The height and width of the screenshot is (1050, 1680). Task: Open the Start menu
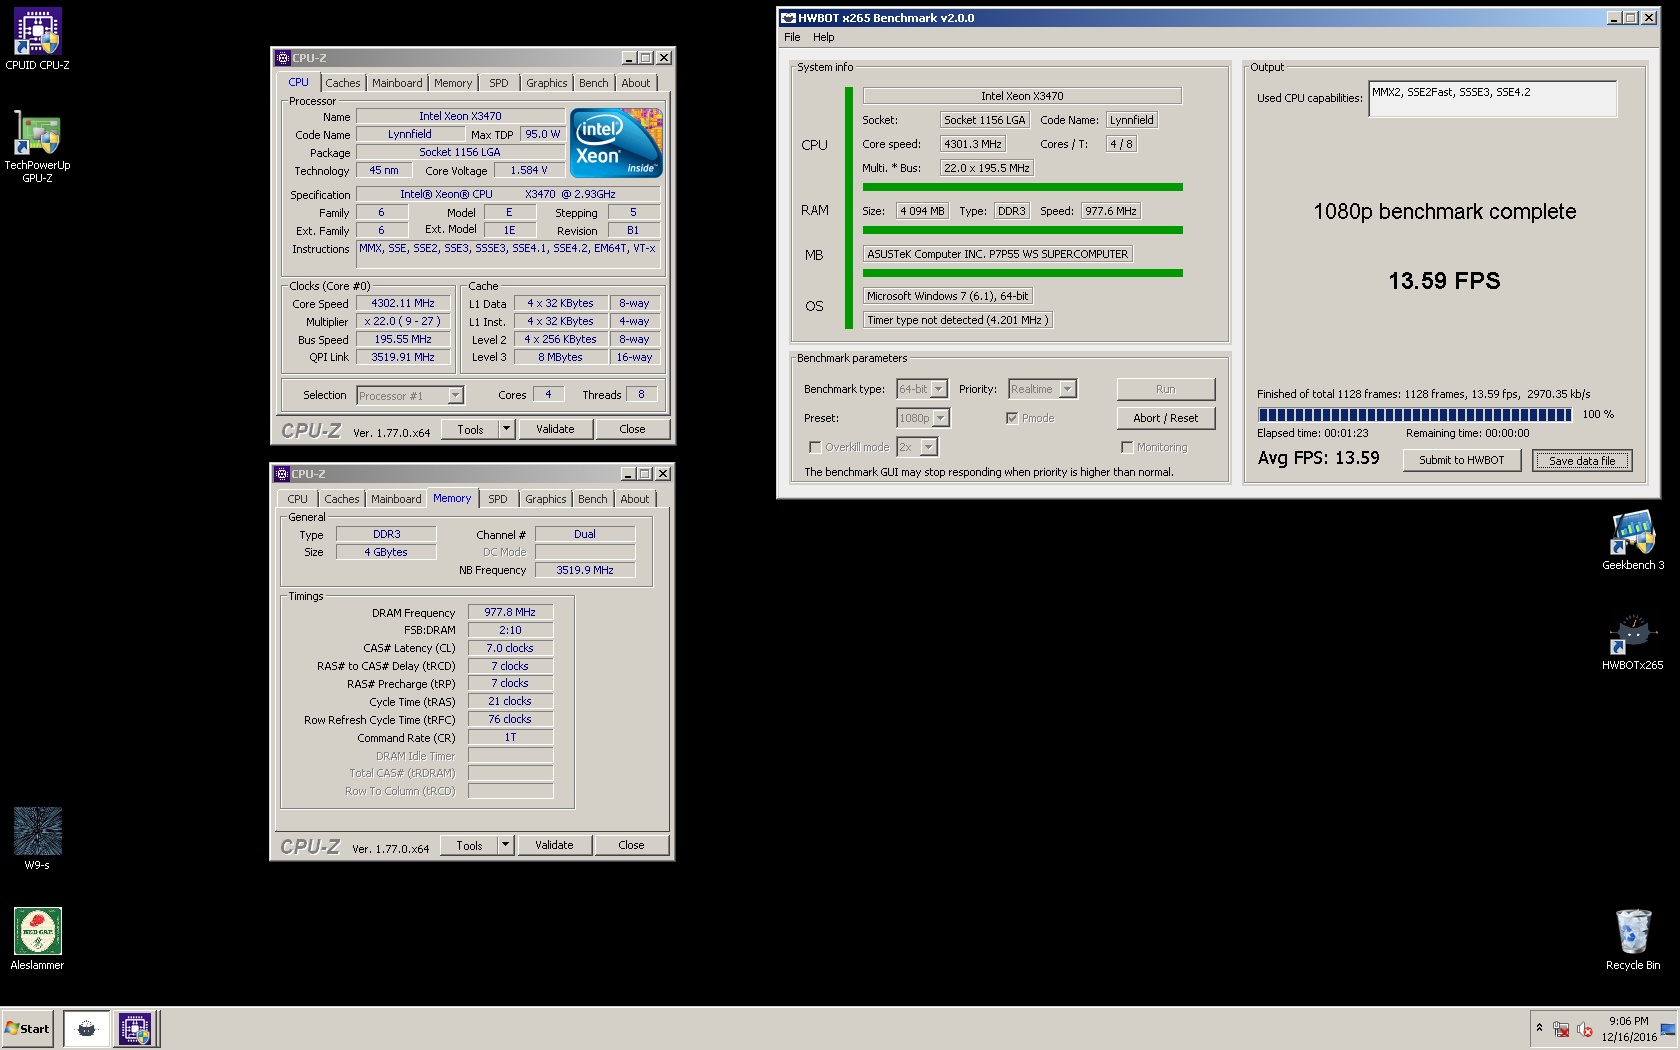[x=28, y=1028]
